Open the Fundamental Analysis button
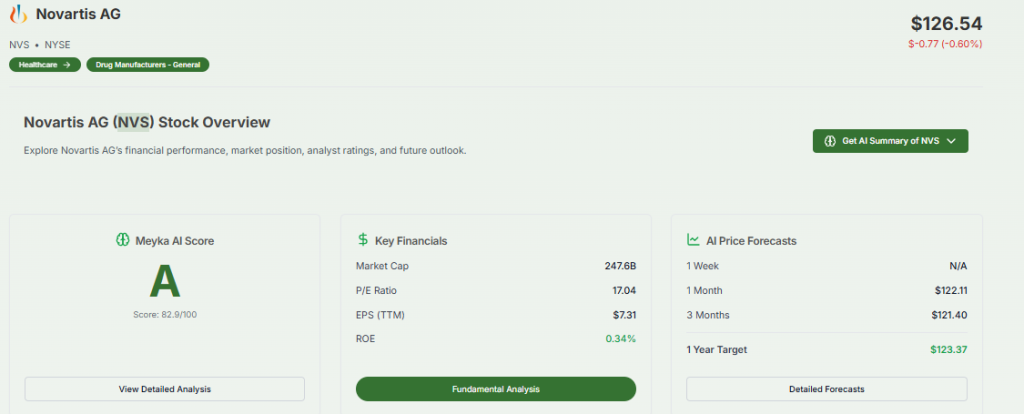This screenshot has width=1024, height=414. coord(496,389)
